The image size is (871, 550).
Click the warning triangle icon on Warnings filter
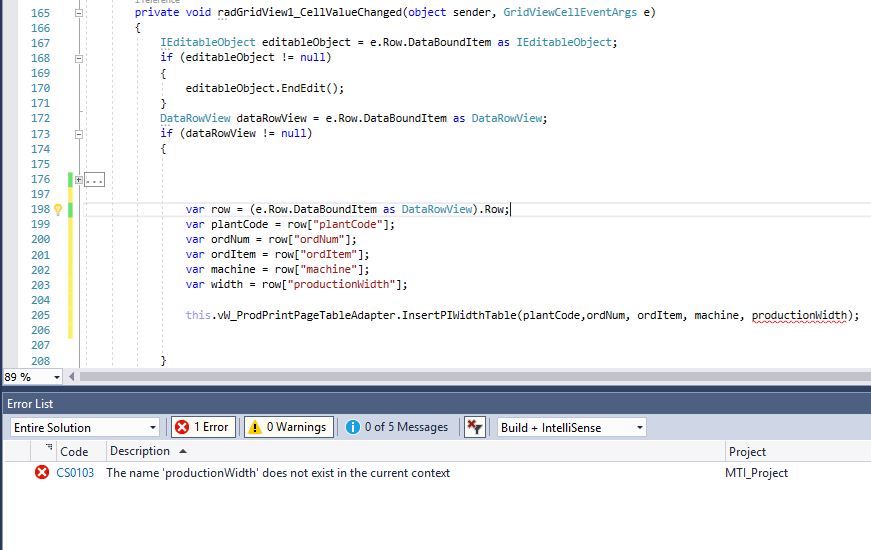(x=255, y=427)
